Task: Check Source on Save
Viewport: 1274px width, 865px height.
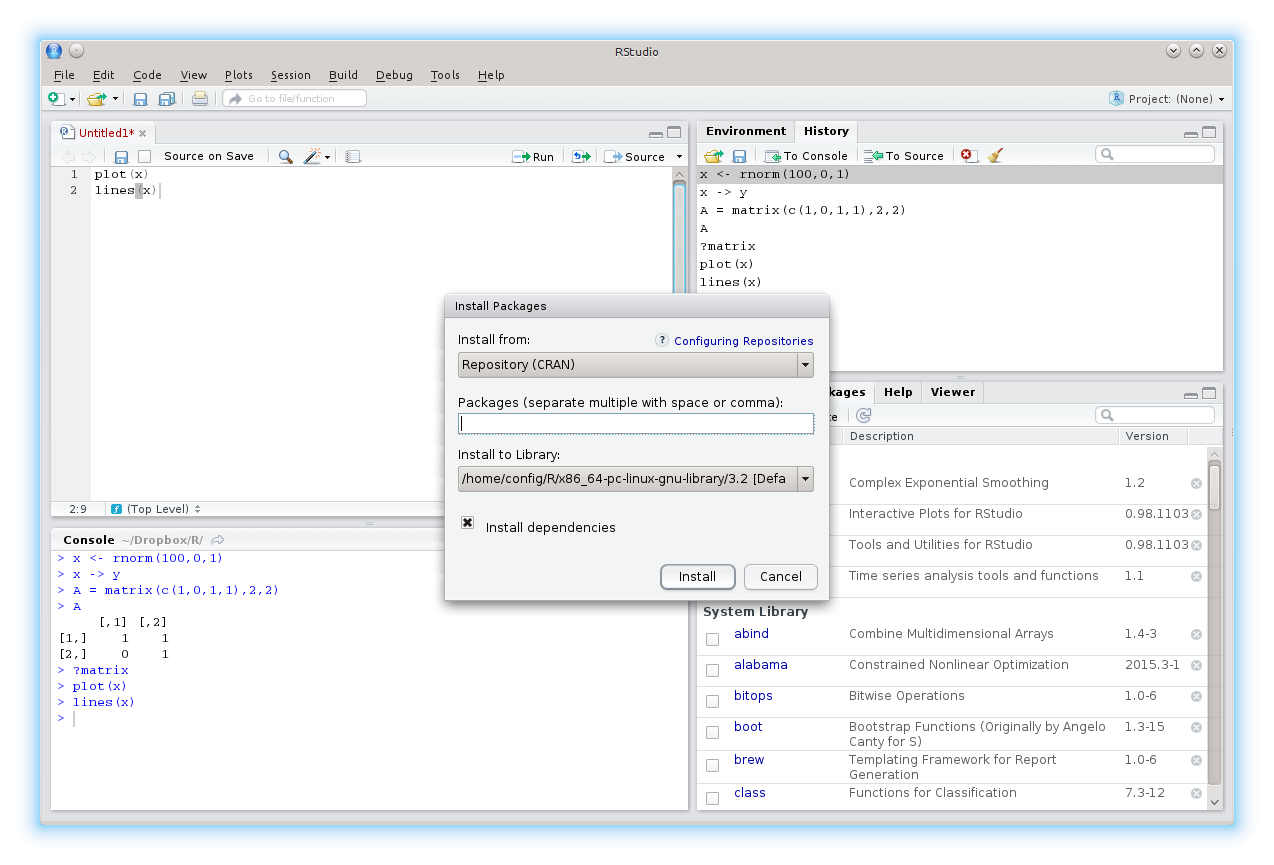Action: tap(143, 156)
